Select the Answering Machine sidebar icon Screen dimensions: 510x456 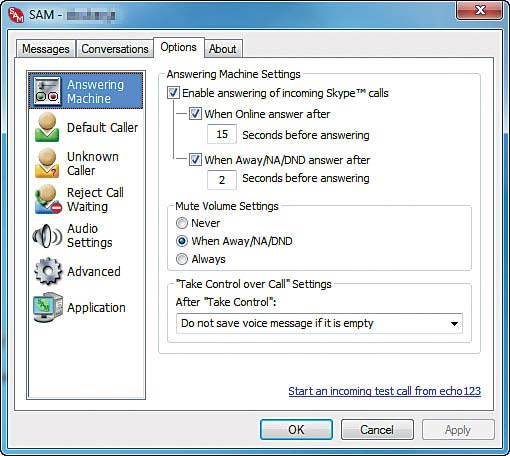coord(47,91)
